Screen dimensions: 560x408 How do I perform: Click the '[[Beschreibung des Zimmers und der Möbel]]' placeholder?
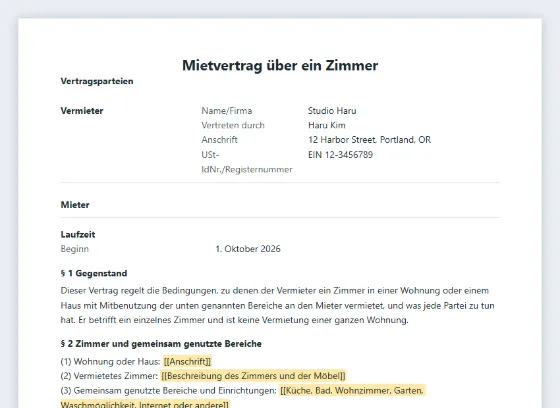tap(253, 376)
